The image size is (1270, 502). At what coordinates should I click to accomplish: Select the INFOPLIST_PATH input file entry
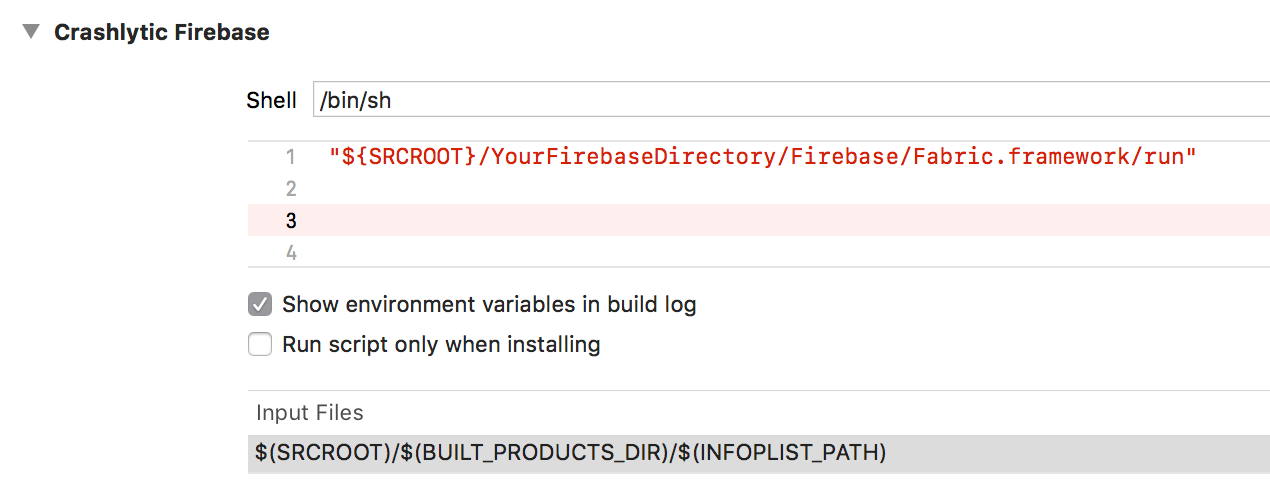[759, 453]
